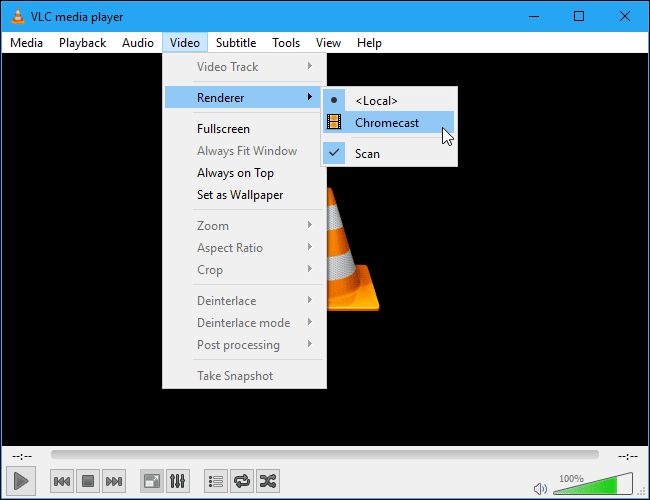Toggle fullscreen video icon in control bar
650x500 pixels.
(x=152, y=481)
